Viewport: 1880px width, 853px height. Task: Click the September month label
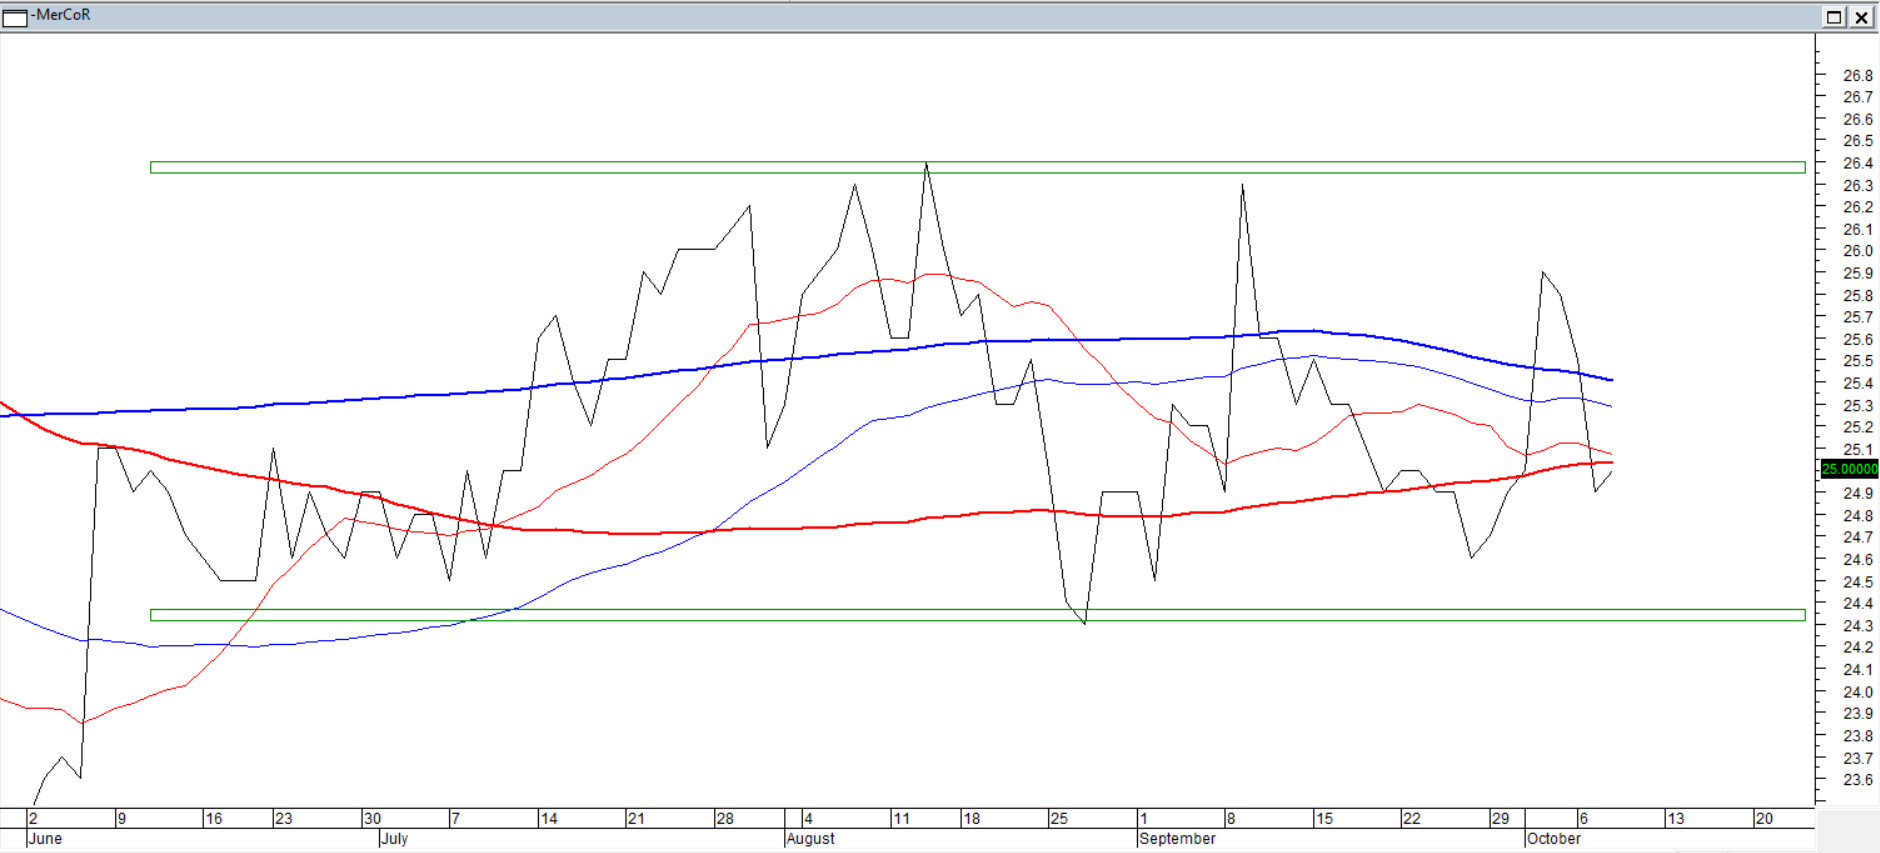point(1177,839)
